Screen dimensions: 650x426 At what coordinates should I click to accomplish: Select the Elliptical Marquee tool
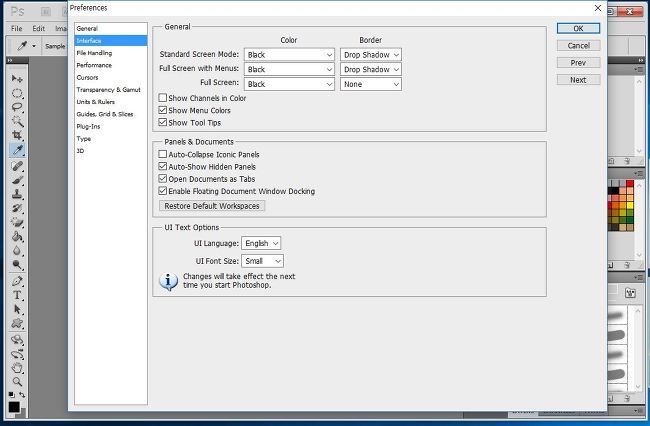[x=17, y=93]
